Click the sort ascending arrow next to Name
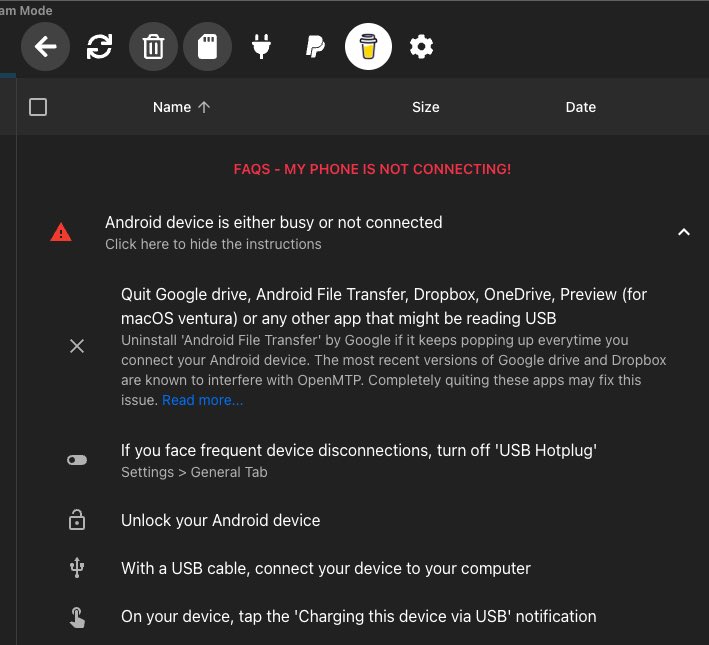 point(204,107)
